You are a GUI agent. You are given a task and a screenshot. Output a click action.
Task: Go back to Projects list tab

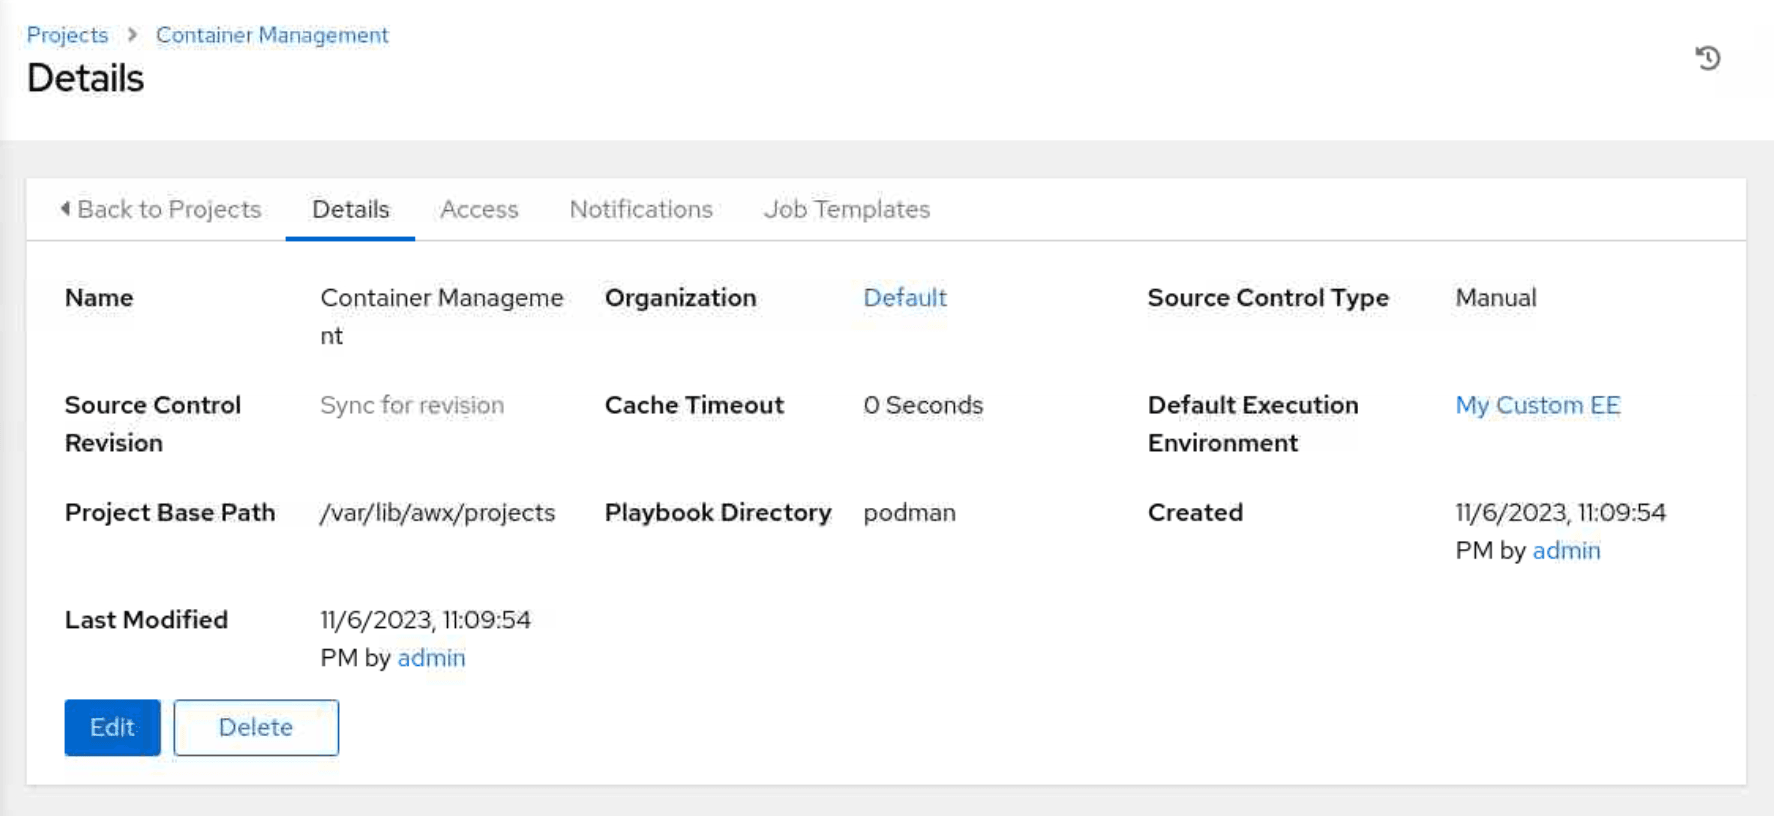(160, 209)
